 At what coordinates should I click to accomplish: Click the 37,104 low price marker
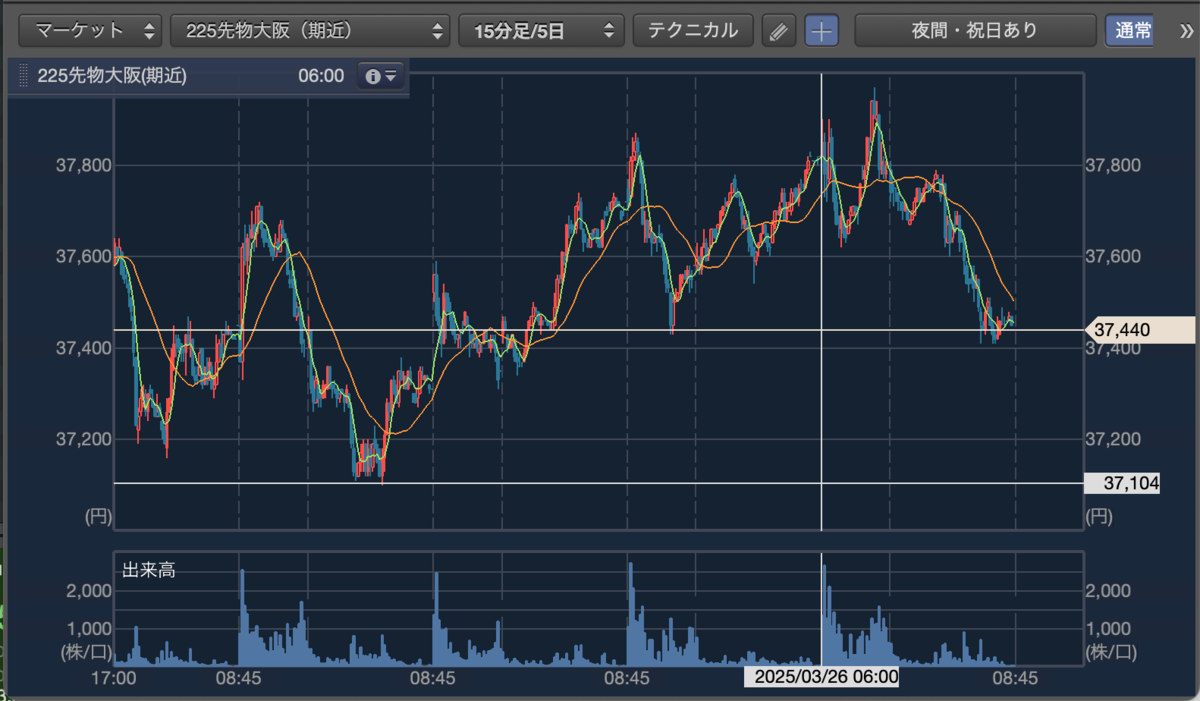click(1123, 483)
